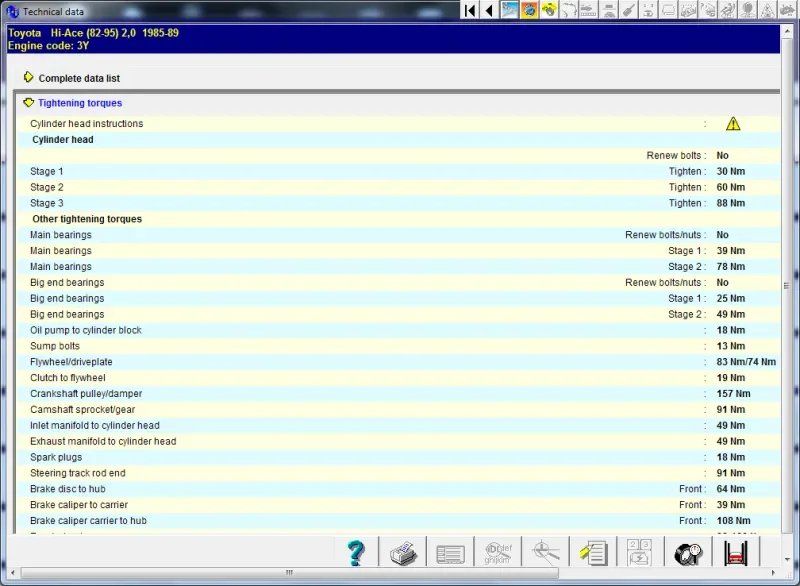Open the notes document icon with yellow arrow

[x=593, y=552]
